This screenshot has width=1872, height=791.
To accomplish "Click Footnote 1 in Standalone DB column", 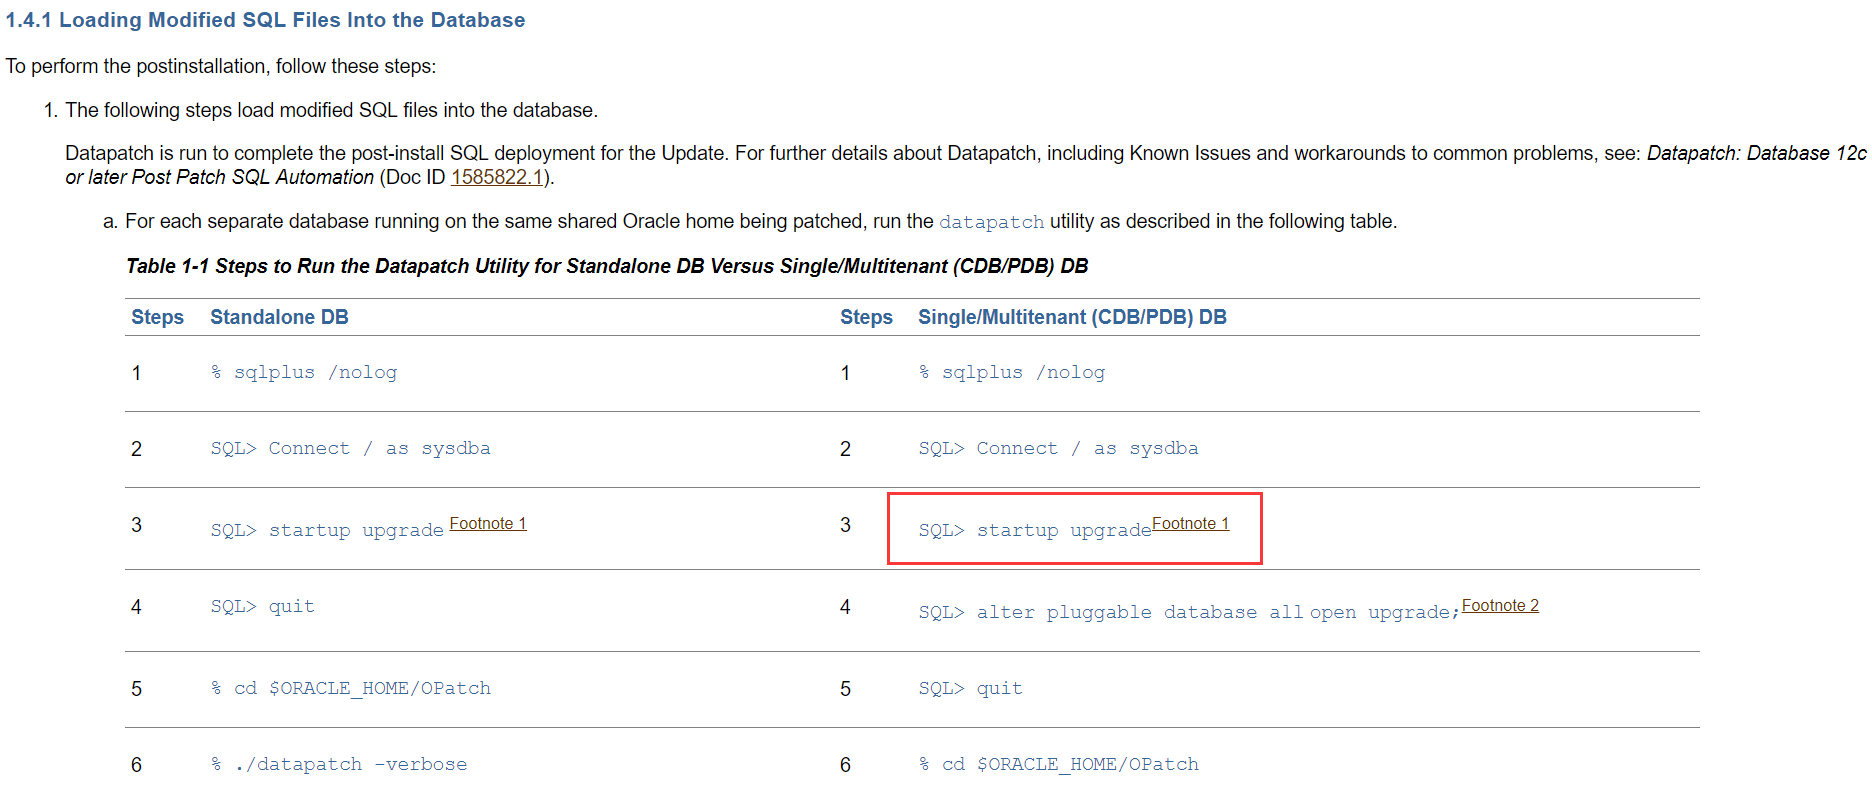I will click(x=487, y=523).
